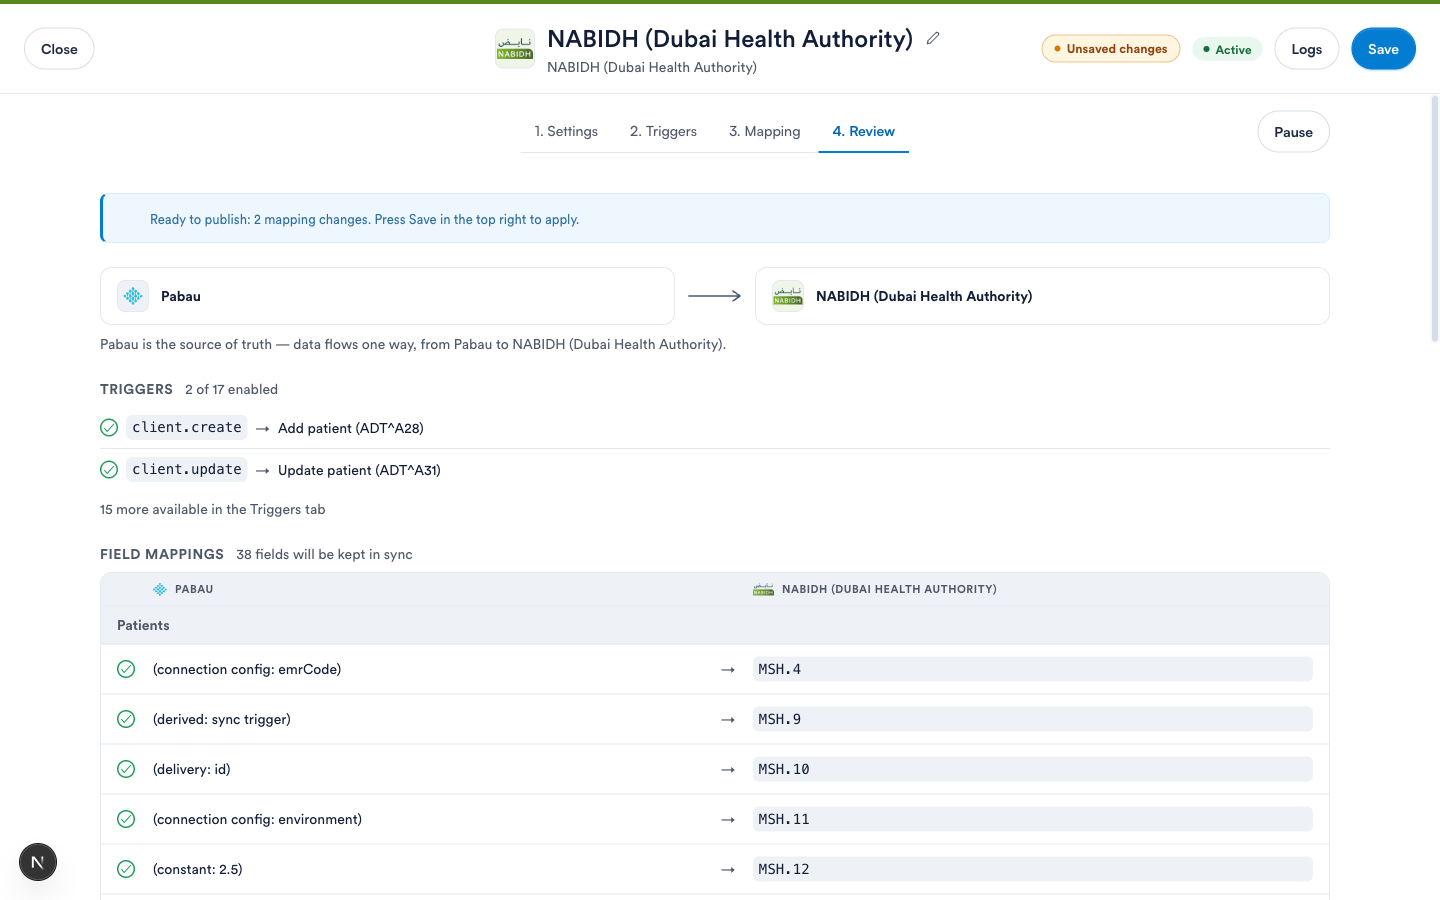The image size is (1440, 900).
Task: Click the arrow between Pabau and NABIDH cards
Action: (715, 296)
